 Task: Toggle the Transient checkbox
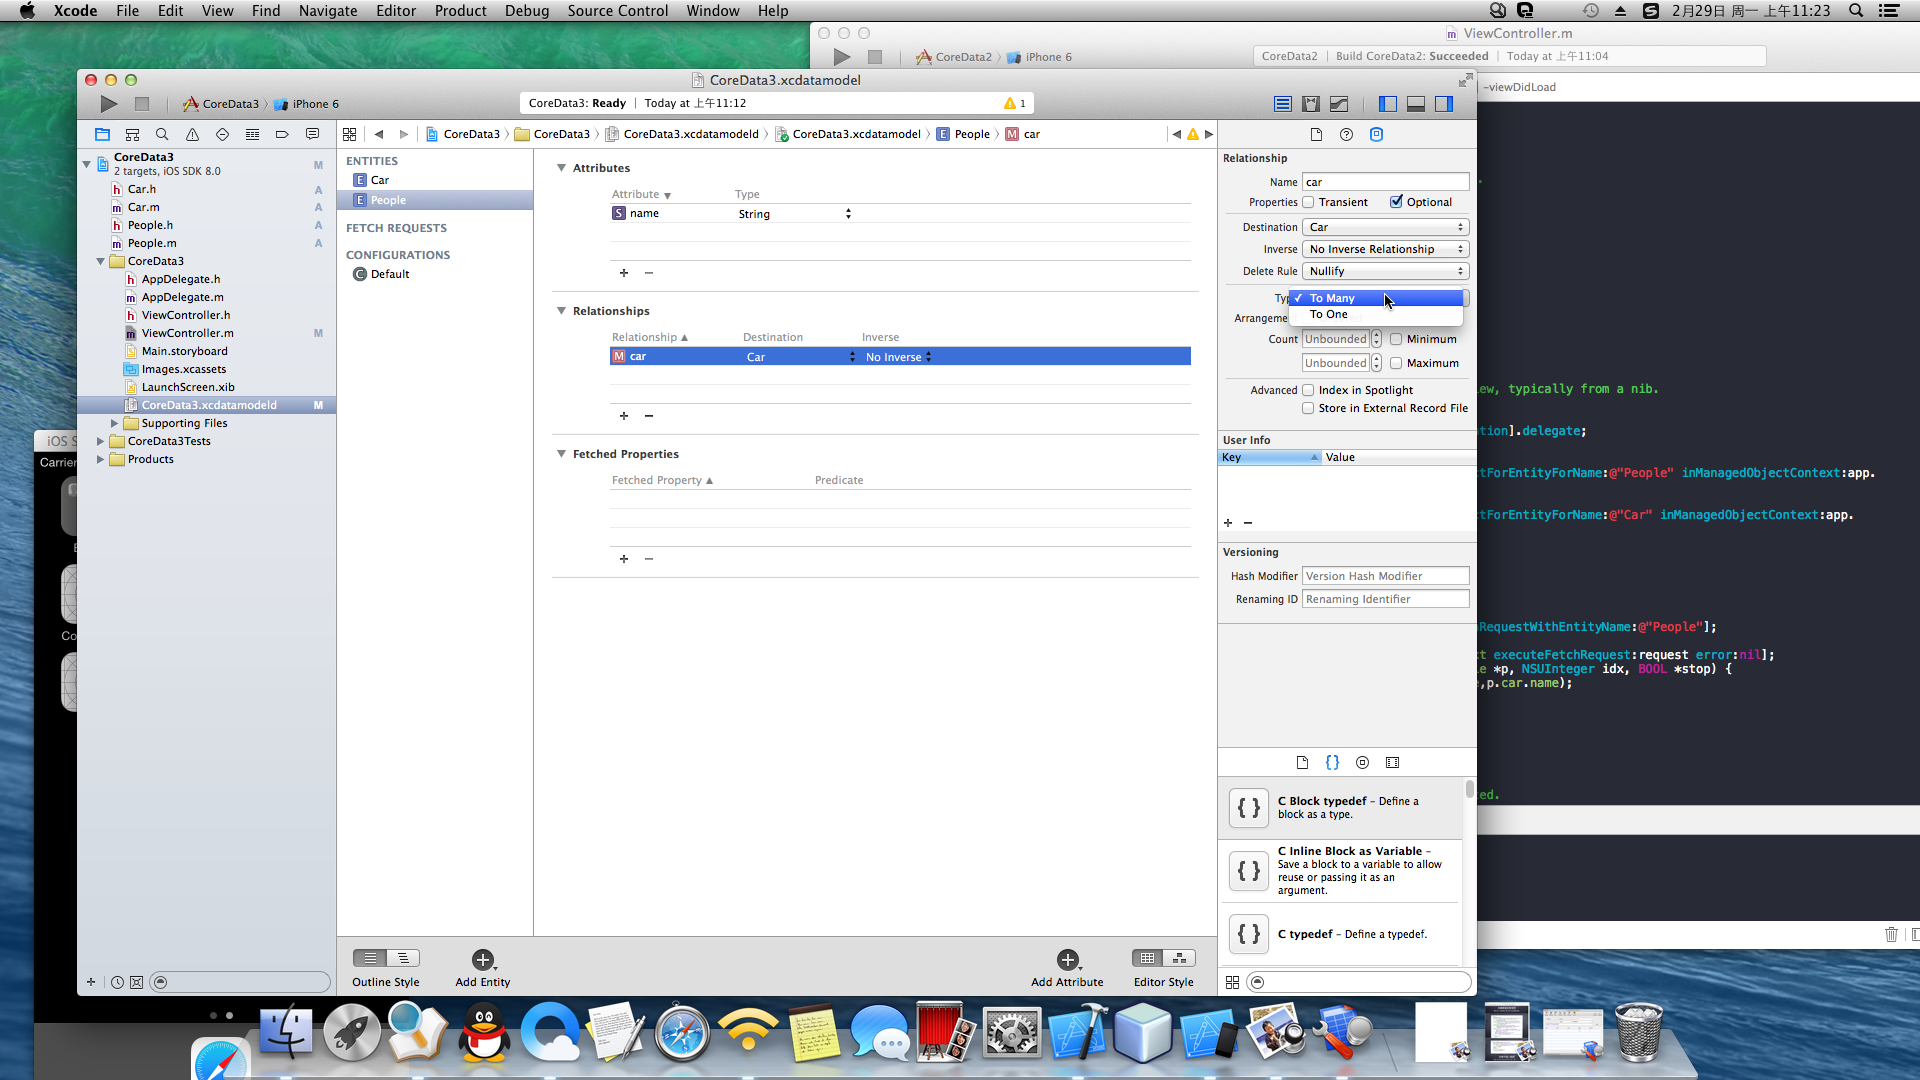coord(1308,202)
